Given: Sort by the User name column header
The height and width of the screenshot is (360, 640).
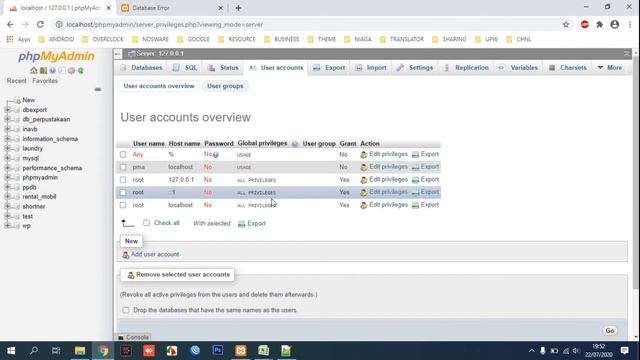Looking at the screenshot, I should tap(149, 144).
